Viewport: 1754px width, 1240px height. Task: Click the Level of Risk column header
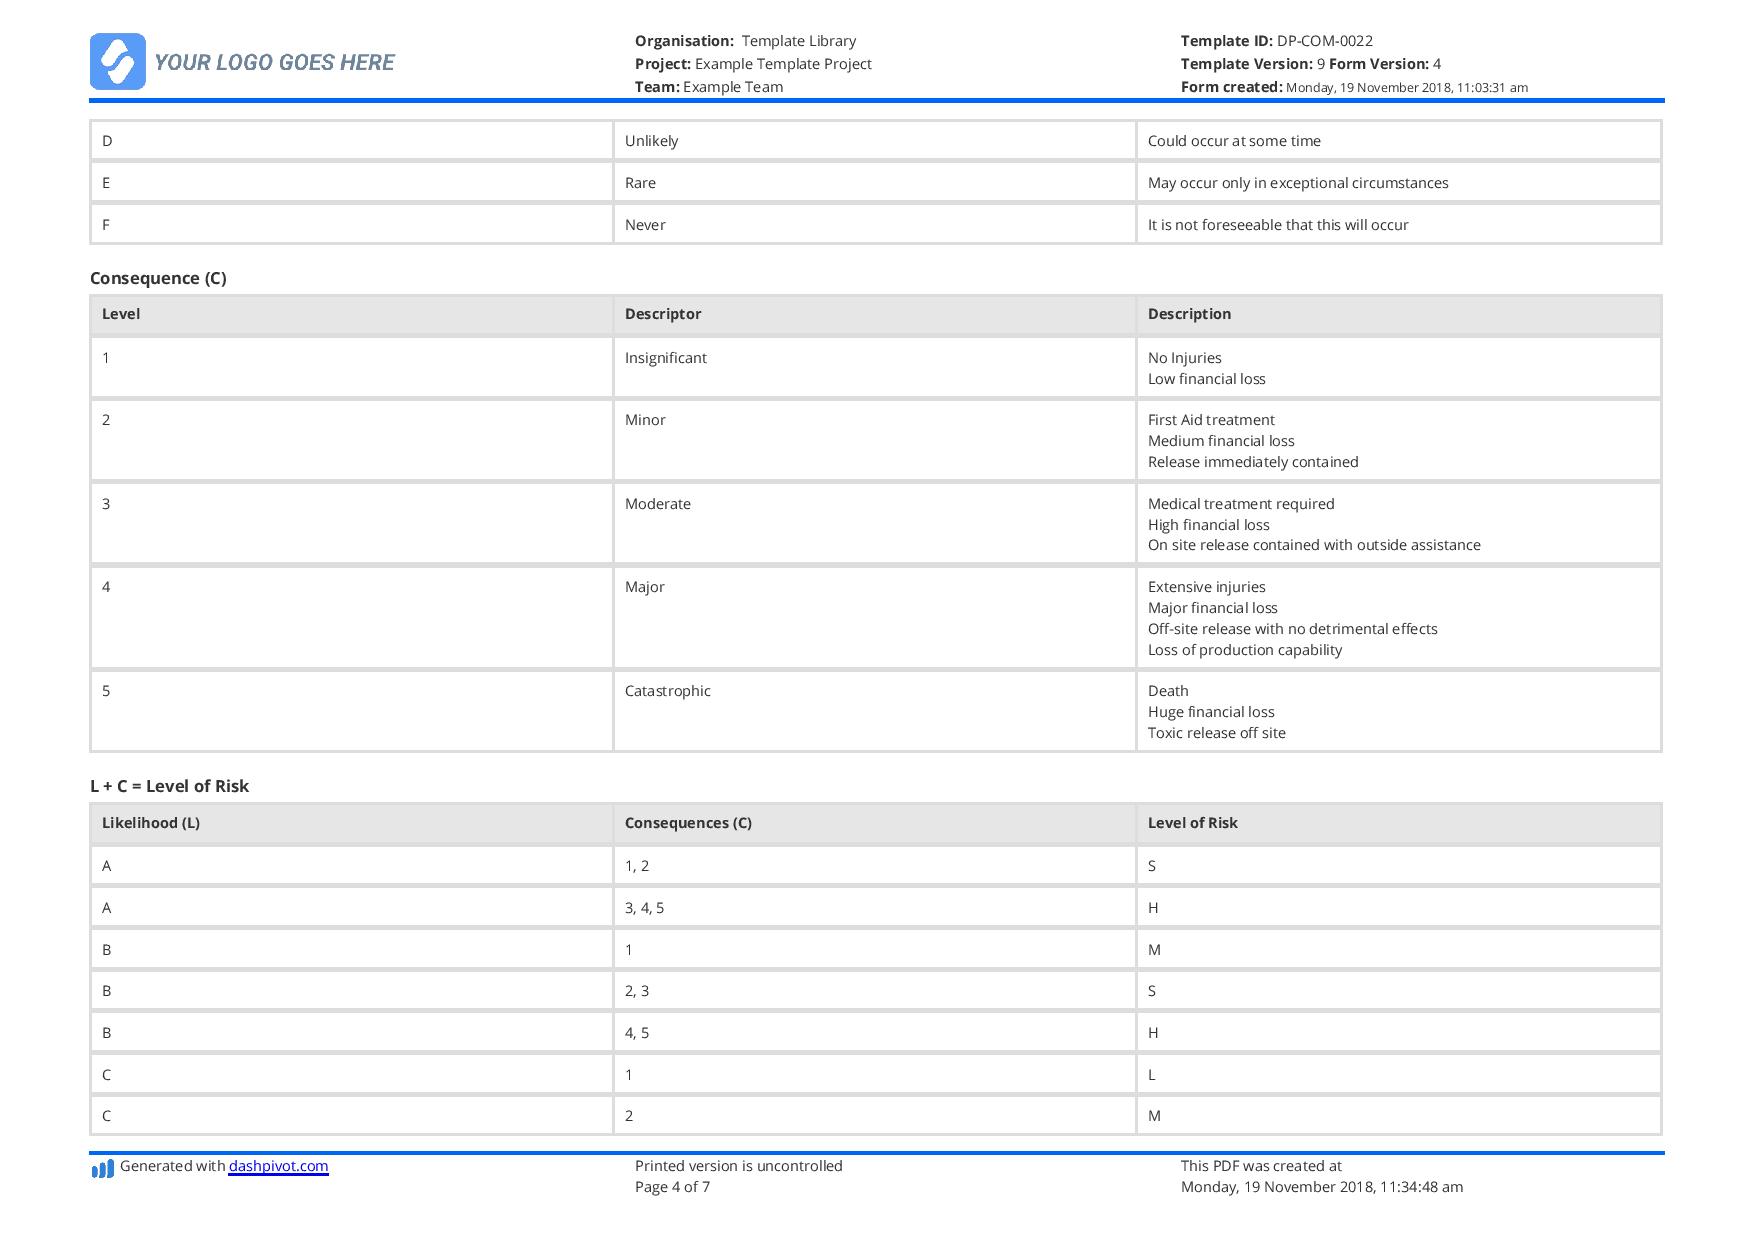point(1193,823)
